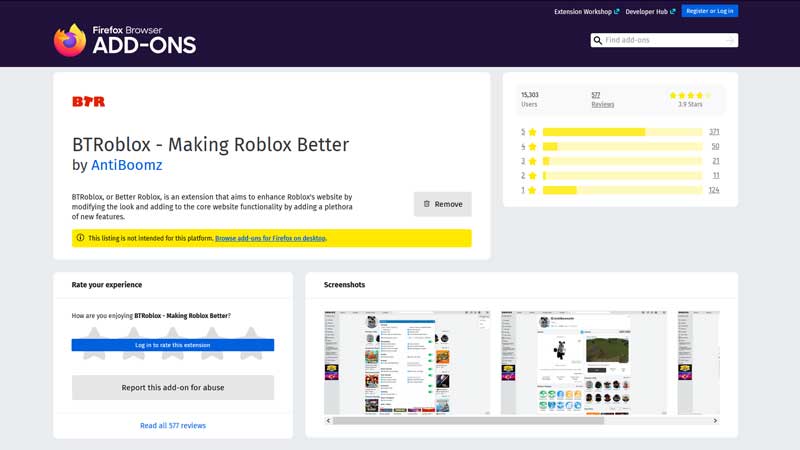Open the 50 four-star reviews count
800x450 pixels.
coord(715,146)
